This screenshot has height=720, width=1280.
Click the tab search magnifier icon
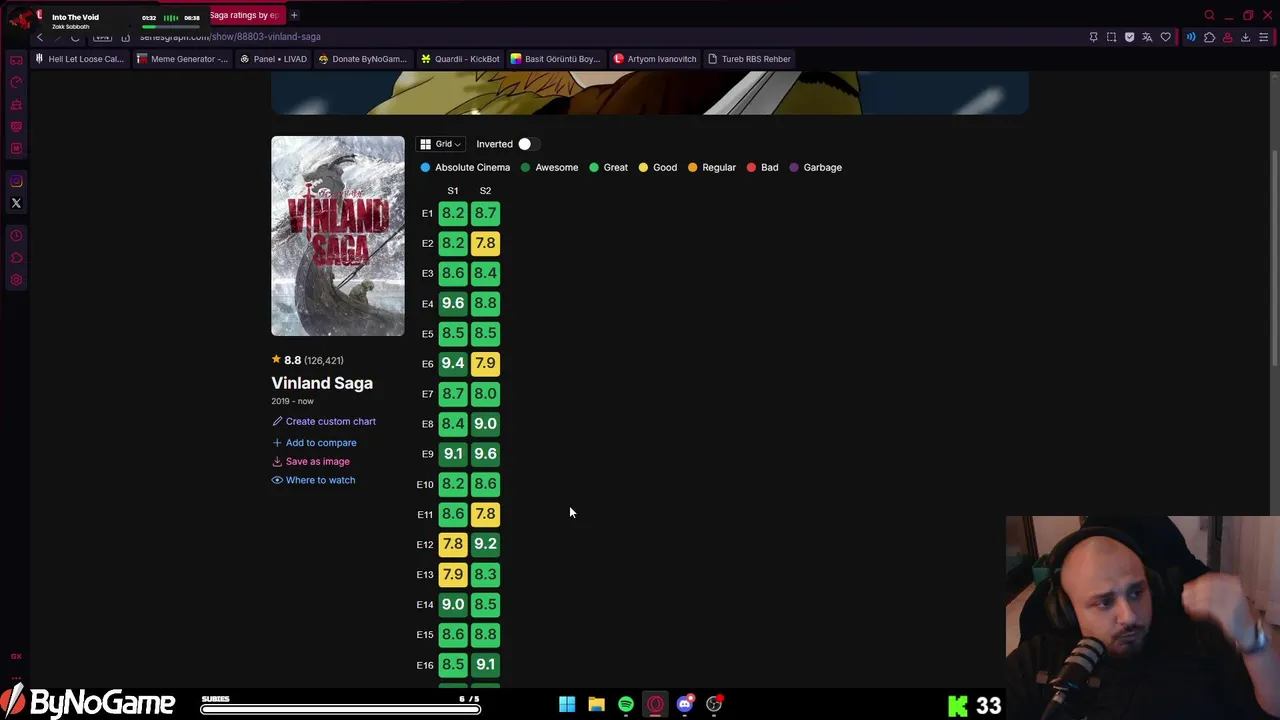[x=1209, y=15]
